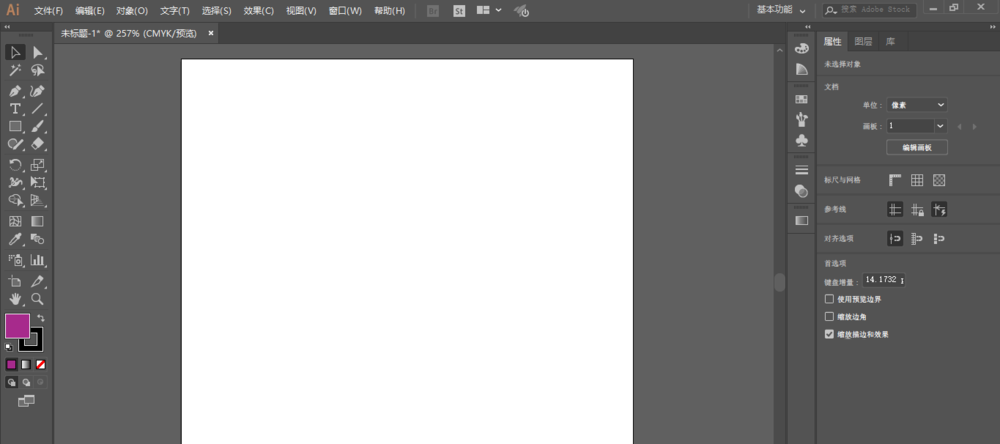Screen dimensions: 1000x444
Task: Show rulers via the ruler icon
Action: pos(895,180)
